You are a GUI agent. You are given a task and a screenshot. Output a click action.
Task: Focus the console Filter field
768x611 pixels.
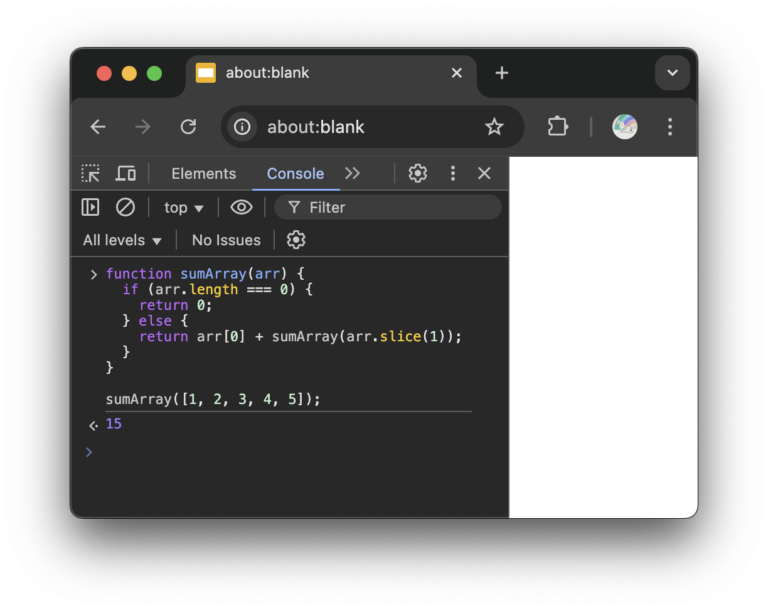point(388,207)
